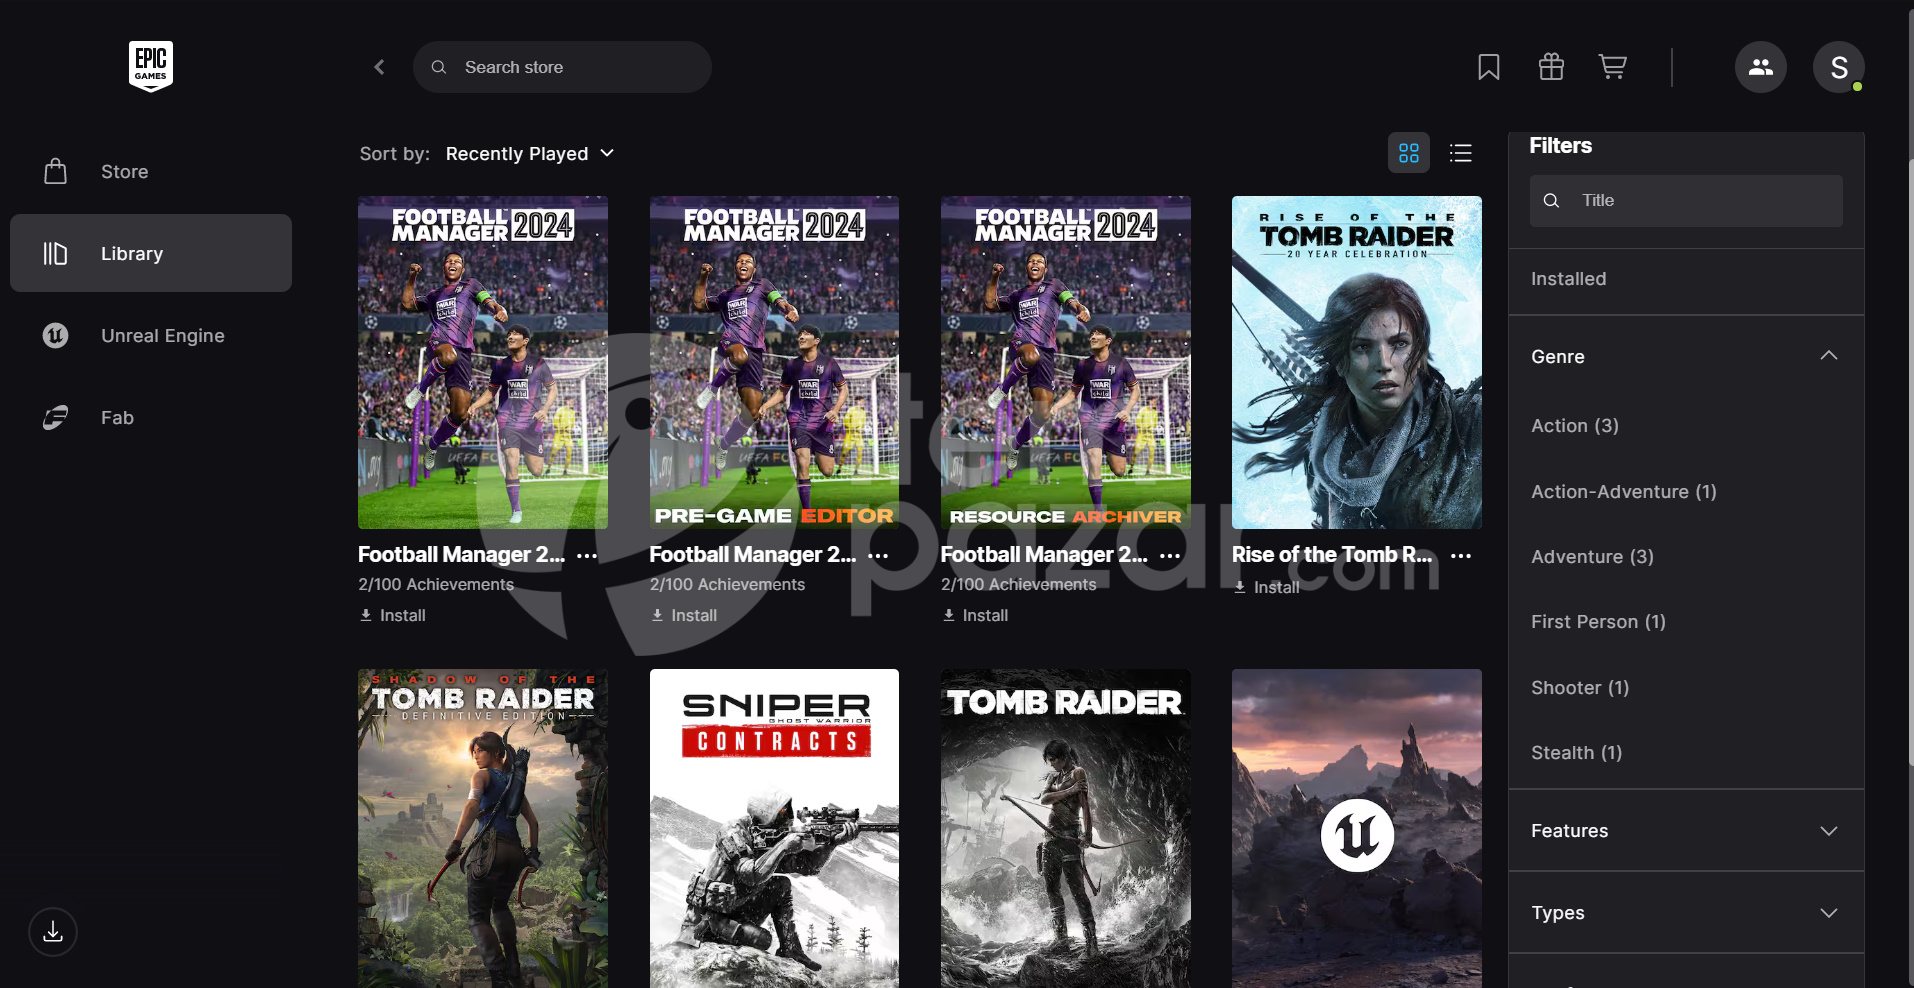The height and width of the screenshot is (988, 1914).
Task: Open Sniper Ghost Warrior Contracts cover
Action: [x=774, y=828]
